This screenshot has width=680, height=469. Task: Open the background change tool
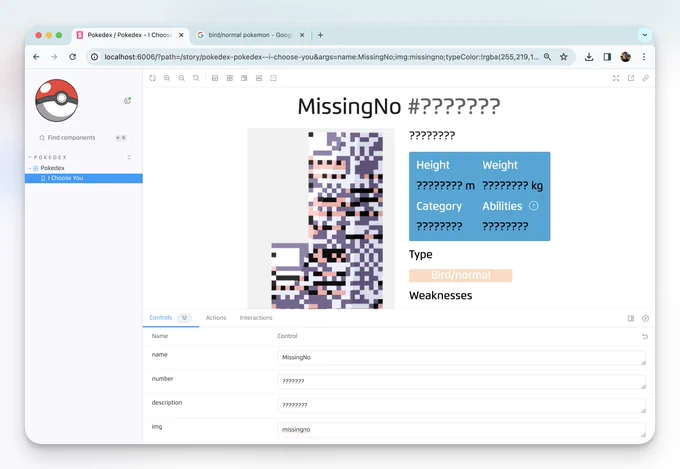point(215,78)
